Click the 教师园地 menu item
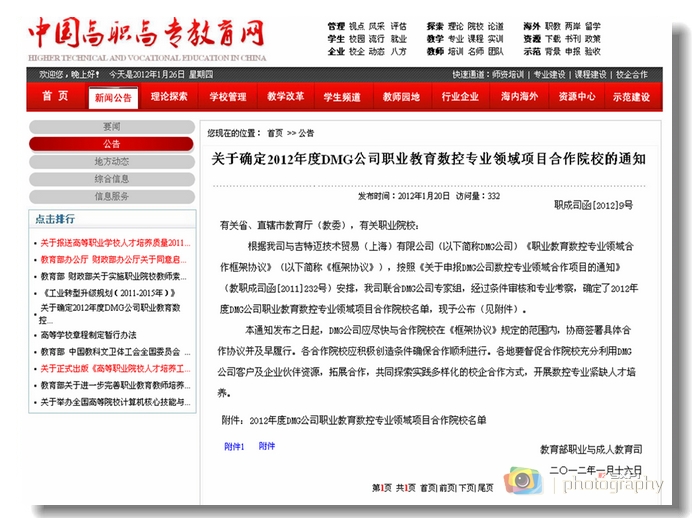Viewport: 692px width, 518px height. coord(401,97)
